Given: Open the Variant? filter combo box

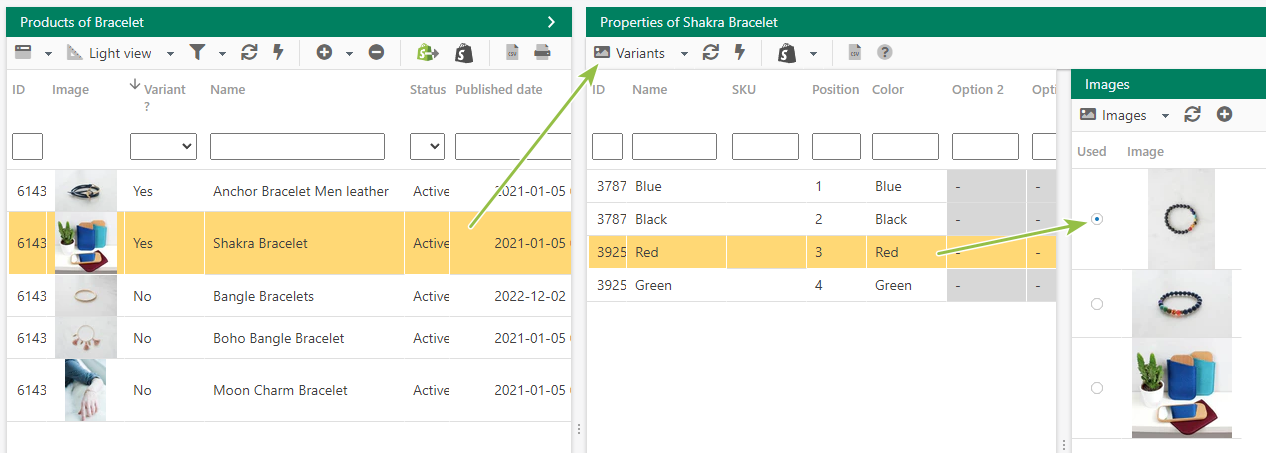Looking at the screenshot, I should click(163, 147).
